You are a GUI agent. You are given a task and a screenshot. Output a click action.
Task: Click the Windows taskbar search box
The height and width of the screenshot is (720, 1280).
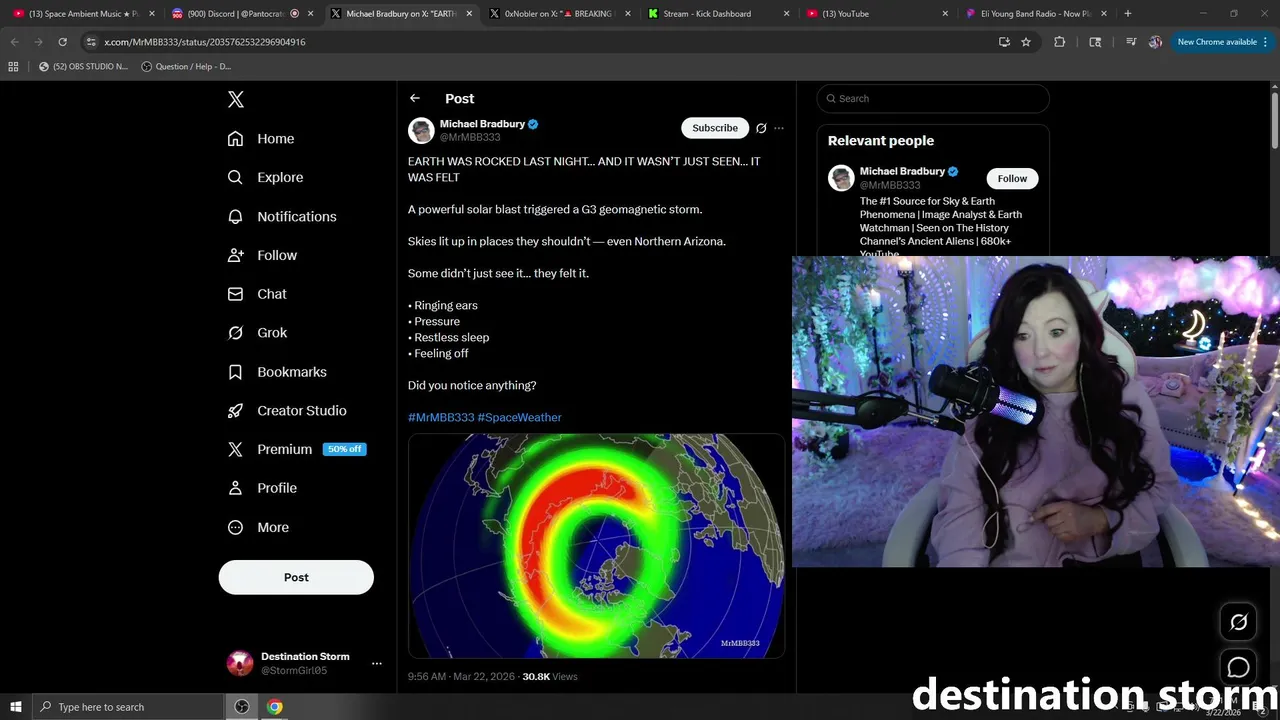click(127, 707)
